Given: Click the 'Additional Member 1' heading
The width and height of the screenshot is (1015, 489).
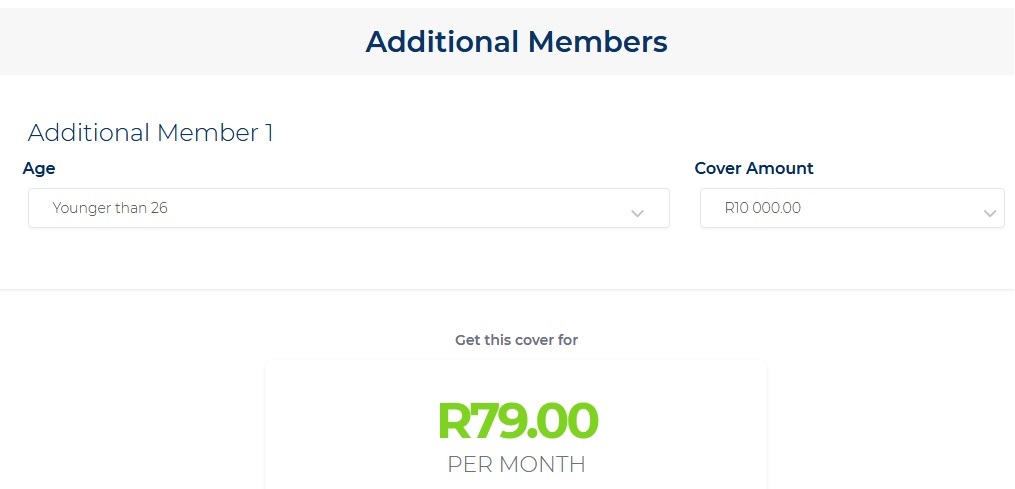Looking at the screenshot, I should [x=150, y=133].
